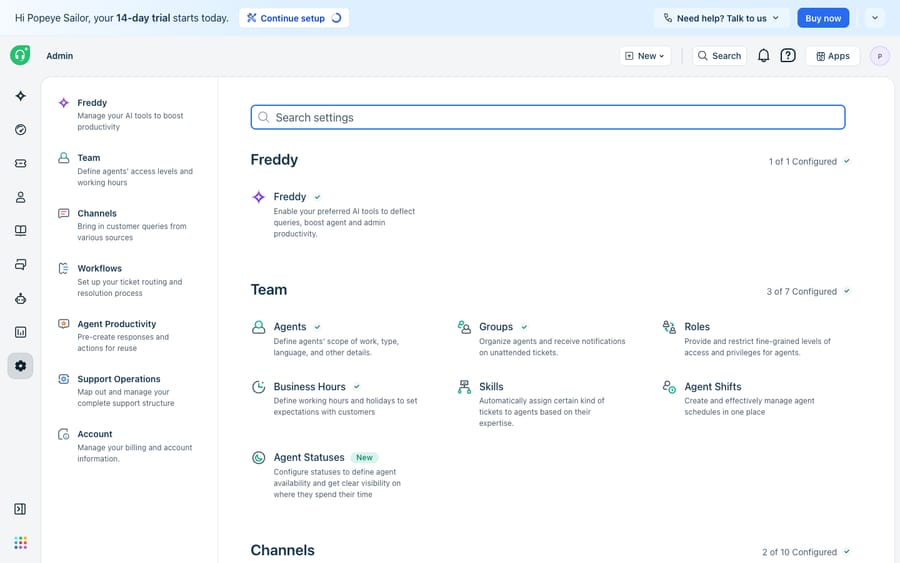Go to Channels category in settings sidebar
The width and height of the screenshot is (900, 563).
tap(129, 225)
